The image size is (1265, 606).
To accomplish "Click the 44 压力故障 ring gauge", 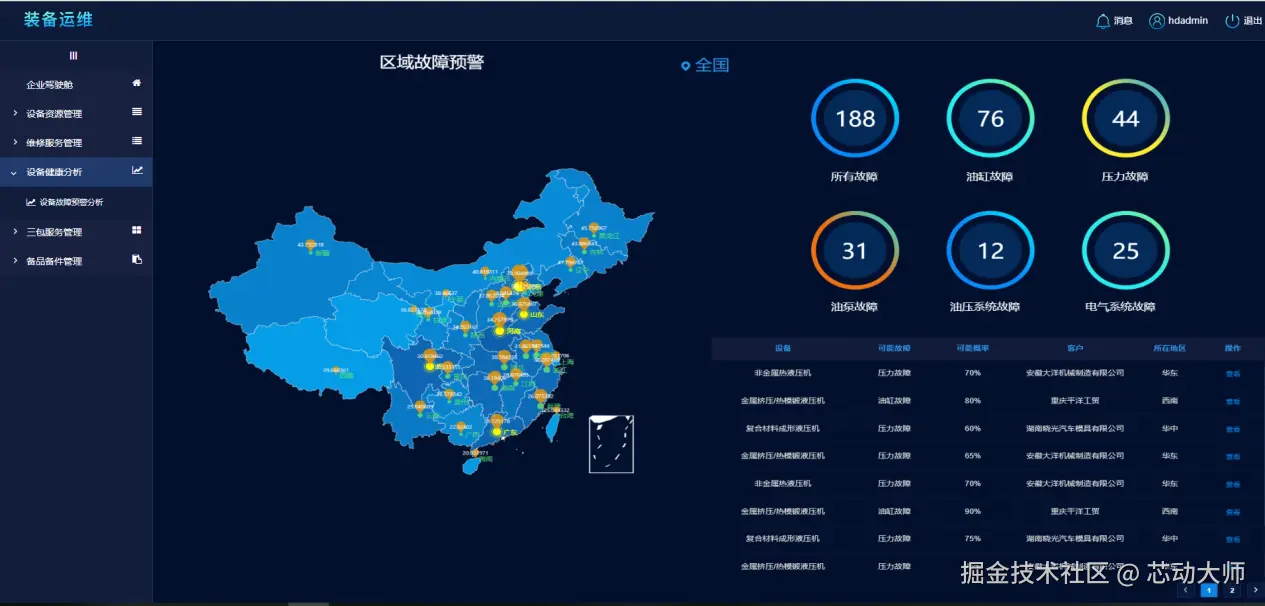I will point(1126,119).
